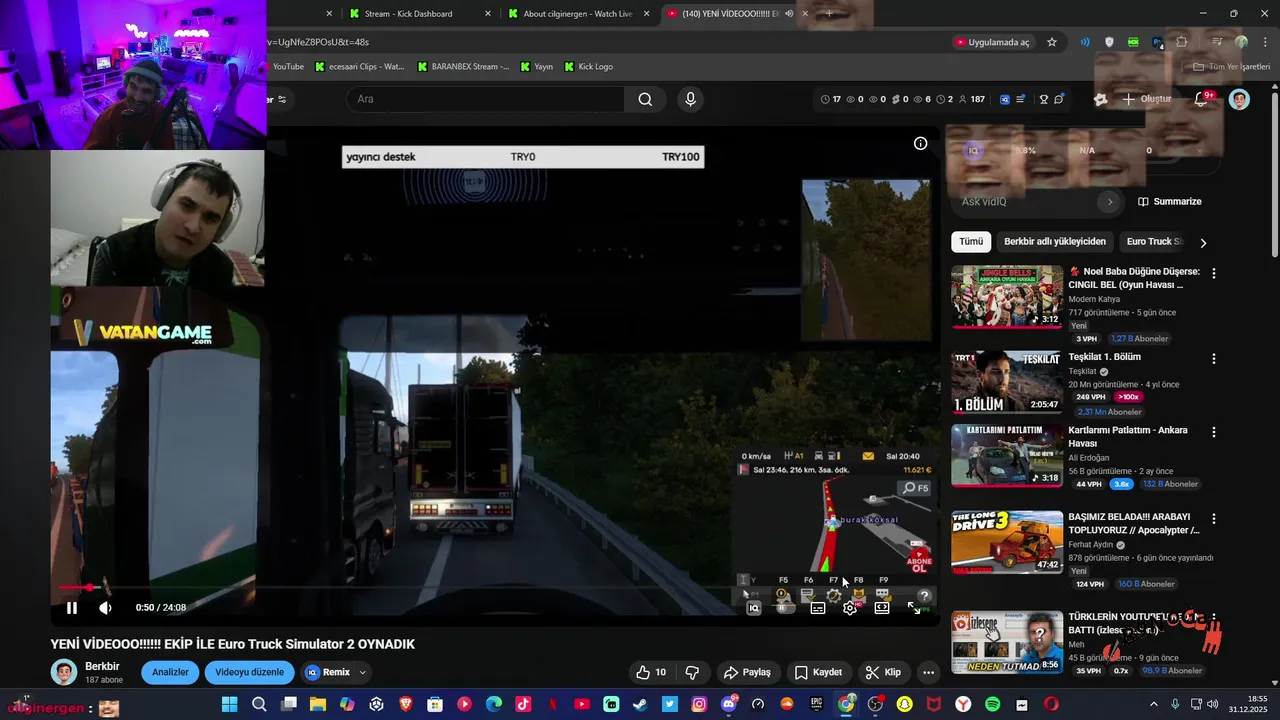Start voice search with microphone
The width and height of the screenshot is (1280, 720).
click(690, 99)
